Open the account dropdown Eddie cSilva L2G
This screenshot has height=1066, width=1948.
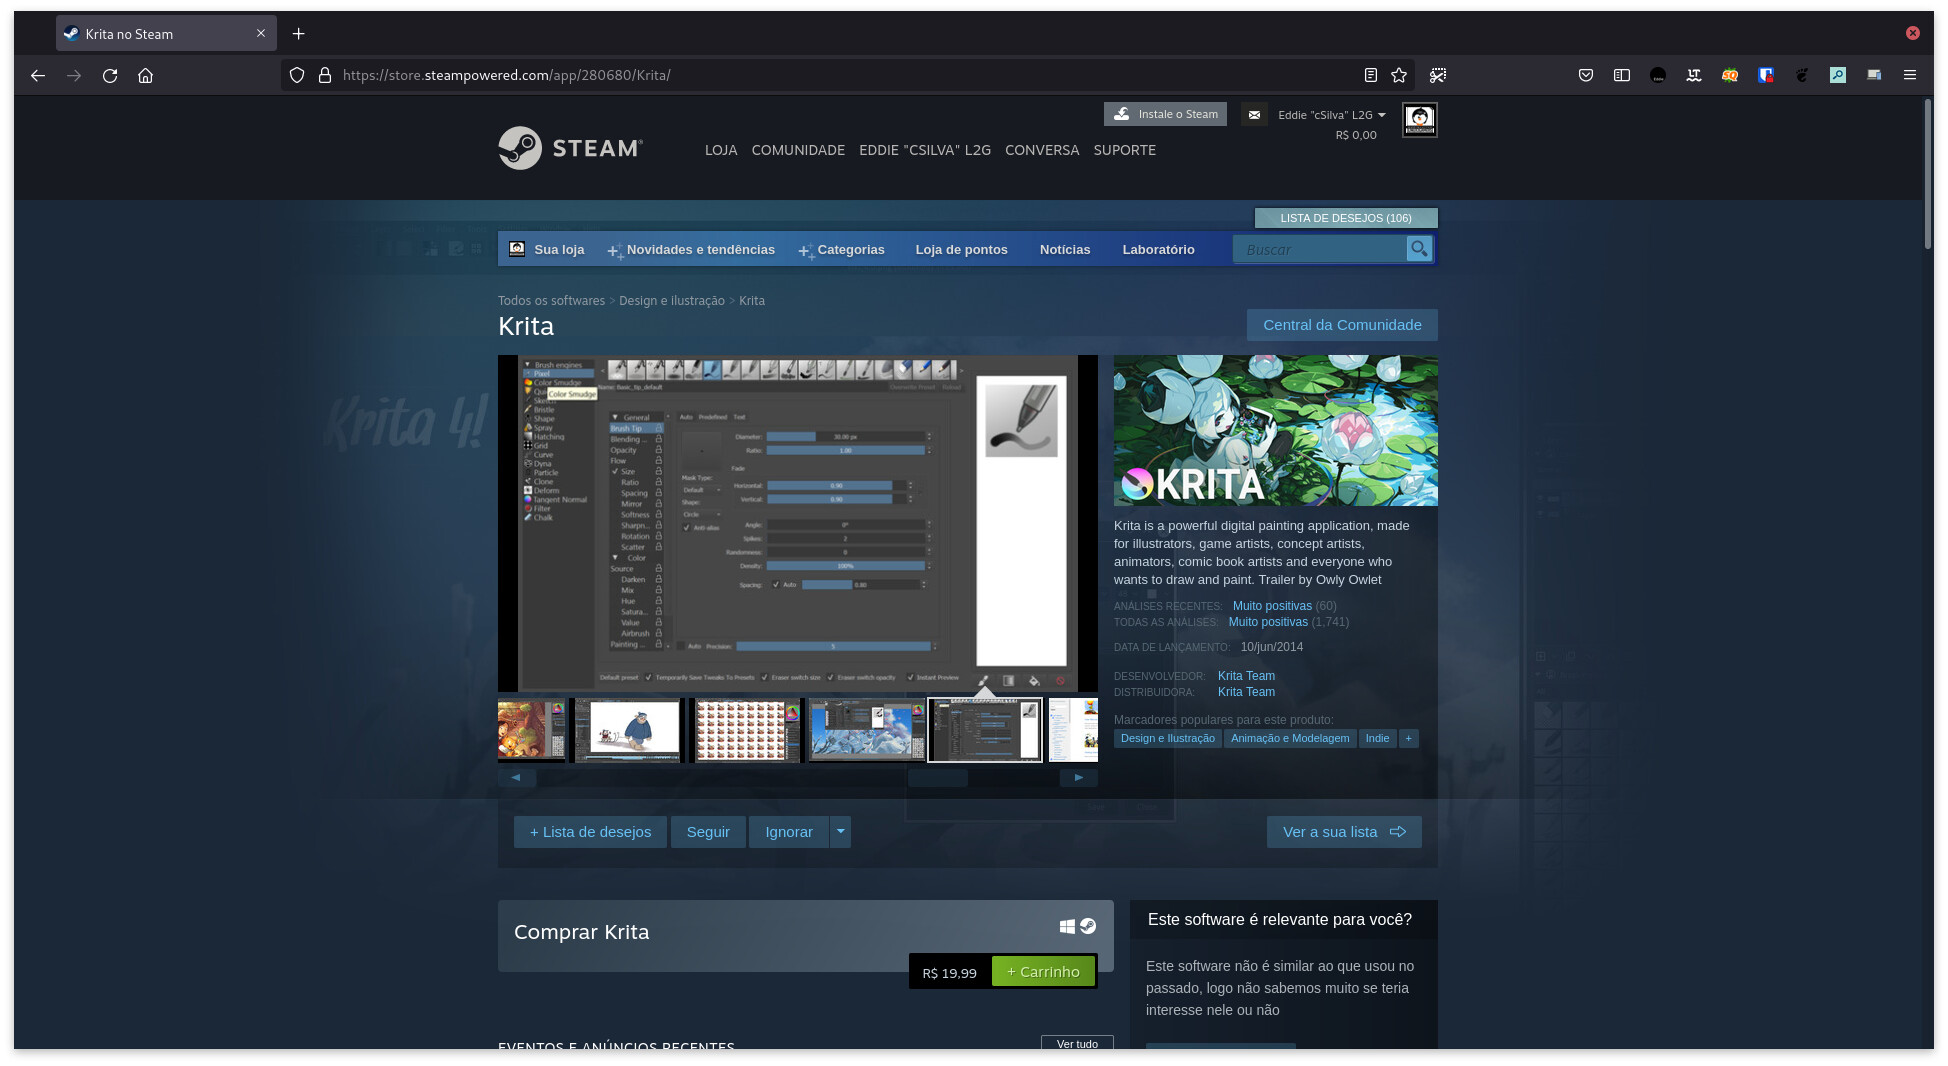(1332, 115)
